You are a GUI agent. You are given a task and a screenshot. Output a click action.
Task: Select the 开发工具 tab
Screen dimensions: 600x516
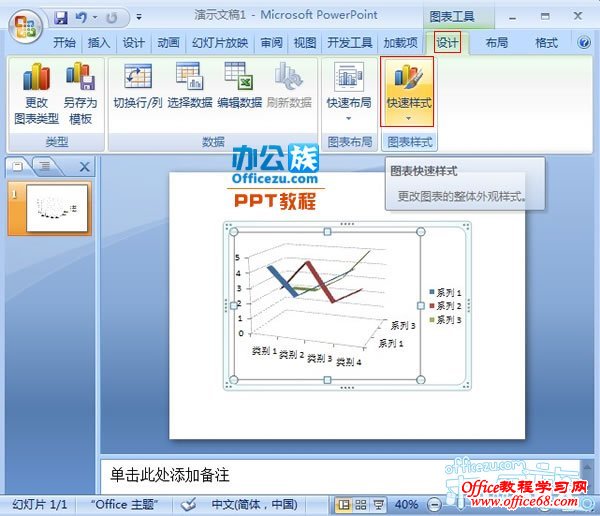click(x=349, y=42)
